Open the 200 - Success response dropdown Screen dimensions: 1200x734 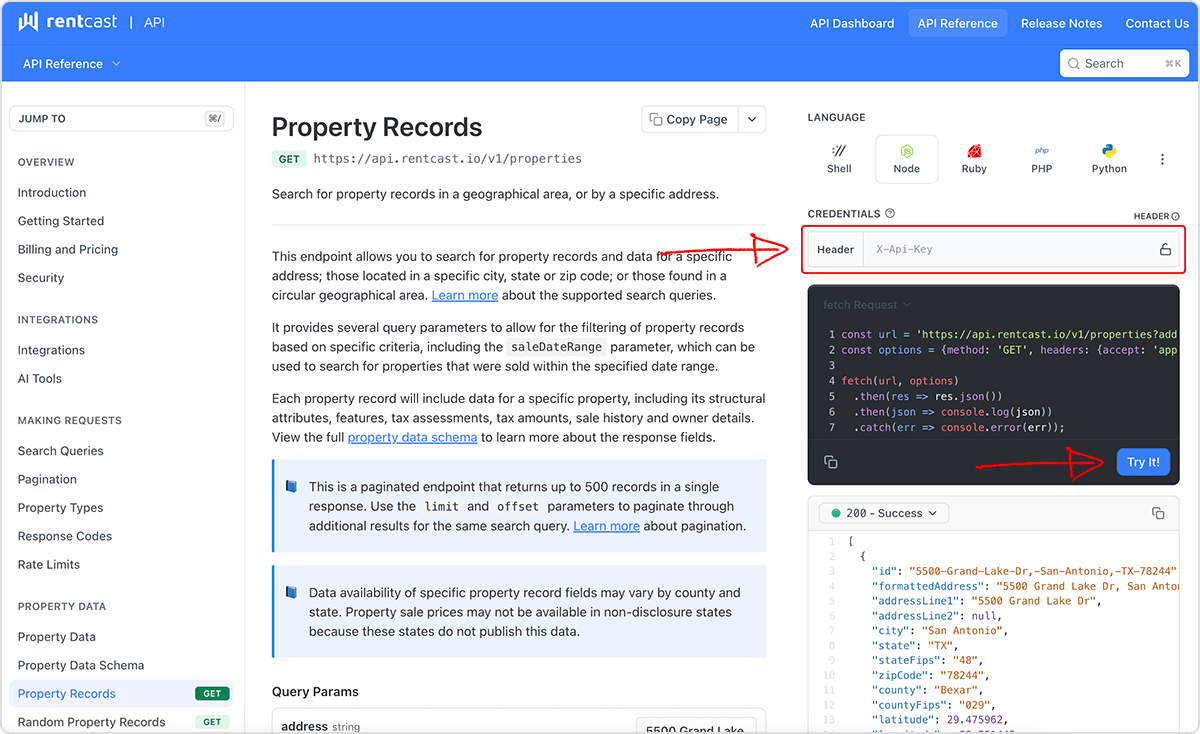[884, 513]
